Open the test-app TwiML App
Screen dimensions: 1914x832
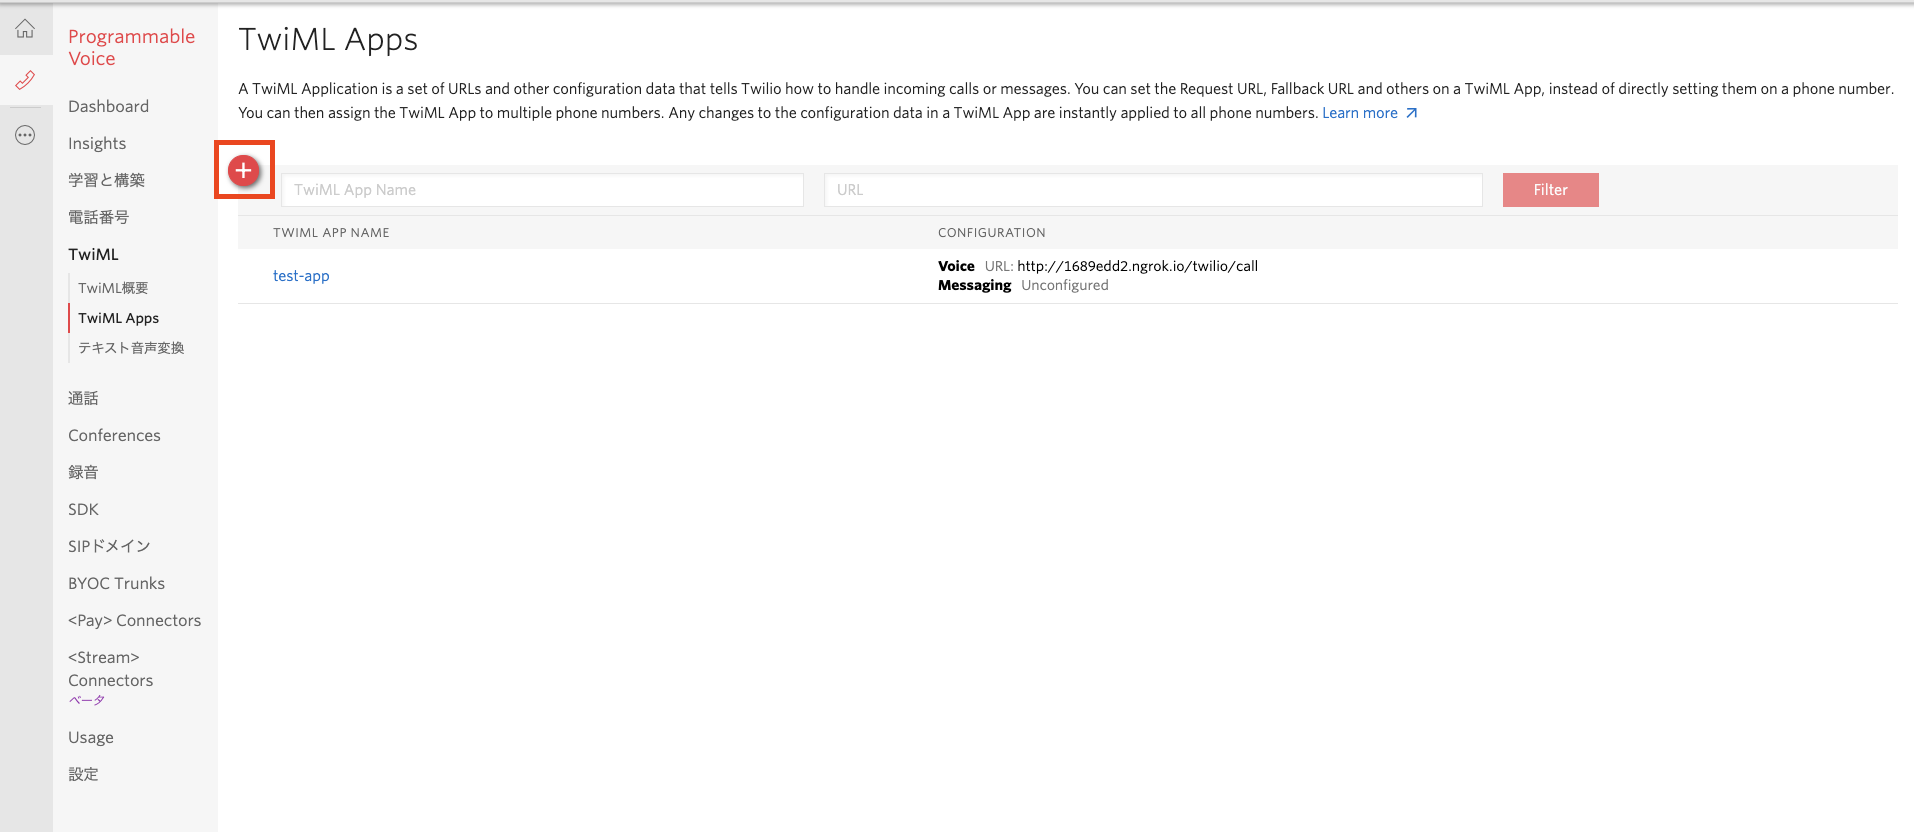(301, 276)
